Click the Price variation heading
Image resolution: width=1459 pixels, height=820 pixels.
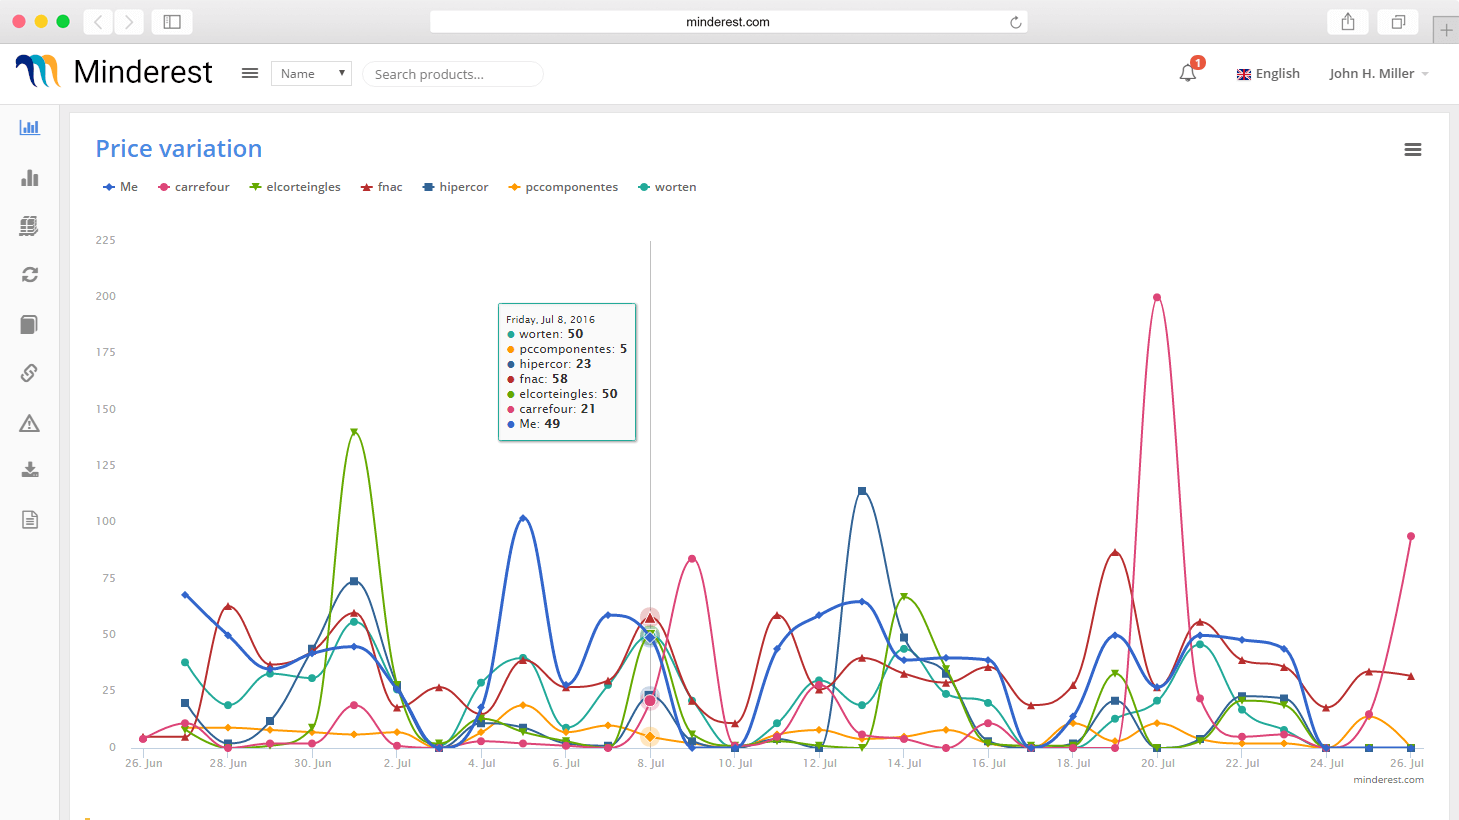[179, 149]
